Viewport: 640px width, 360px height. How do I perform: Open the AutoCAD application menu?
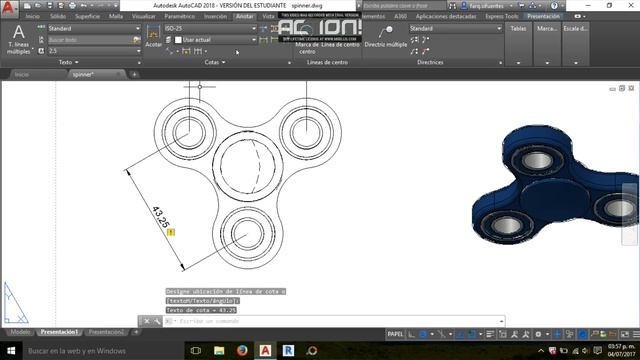(x=9, y=9)
